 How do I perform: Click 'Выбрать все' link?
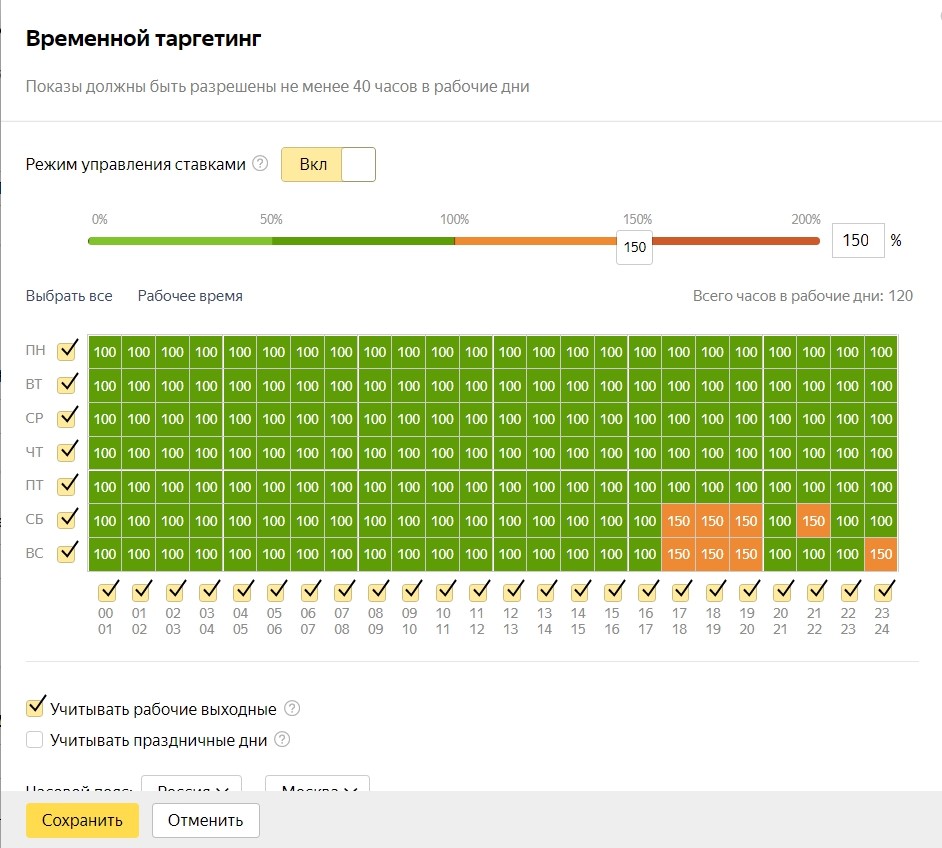[x=69, y=296]
